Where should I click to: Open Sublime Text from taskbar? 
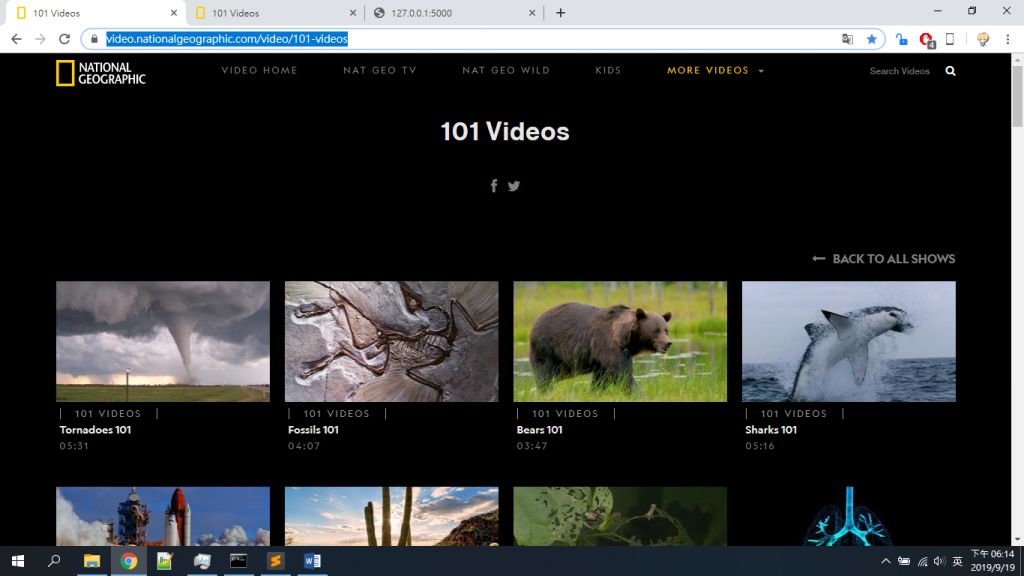coord(276,561)
